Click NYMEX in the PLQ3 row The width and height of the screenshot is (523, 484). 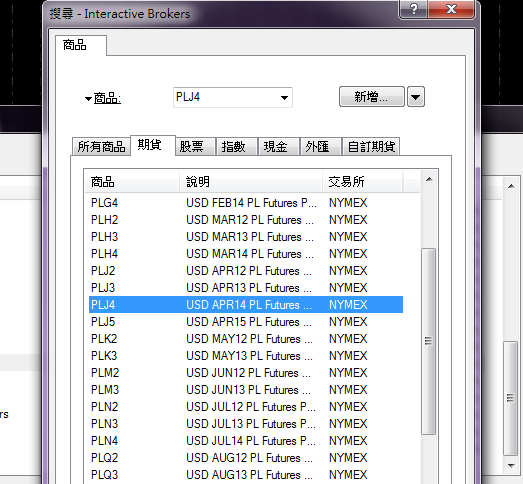click(348, 475)
